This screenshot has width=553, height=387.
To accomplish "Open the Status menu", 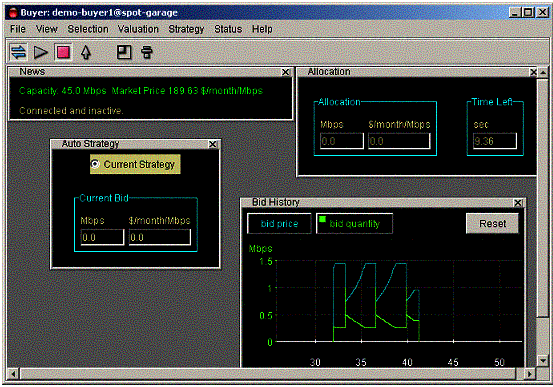I will pyautogui.click(x=228, y=29).
